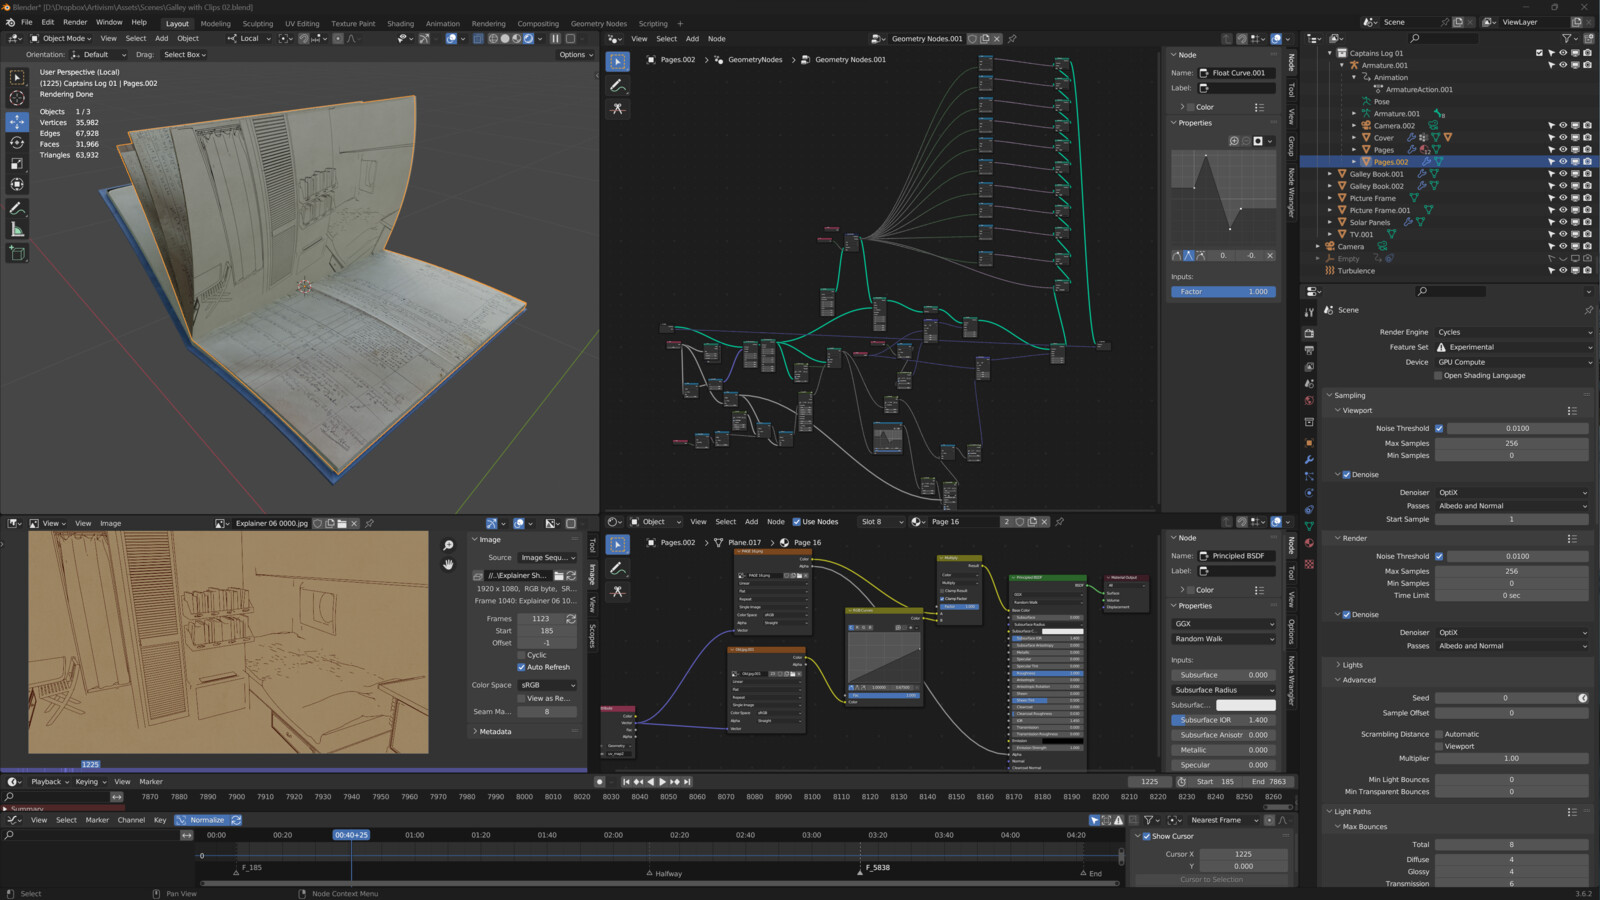This screenshot has width=1600, height=900.
Task: Expand Galley Book.001 in outliner
Action: [x=1330, y=174]
